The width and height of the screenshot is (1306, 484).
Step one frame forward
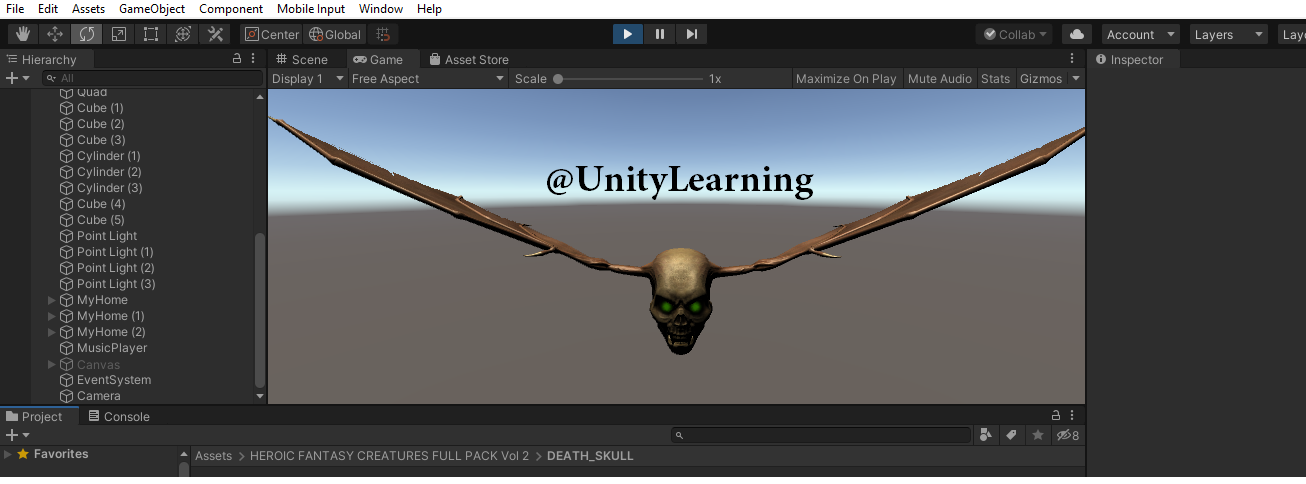[x=691, y=34]
